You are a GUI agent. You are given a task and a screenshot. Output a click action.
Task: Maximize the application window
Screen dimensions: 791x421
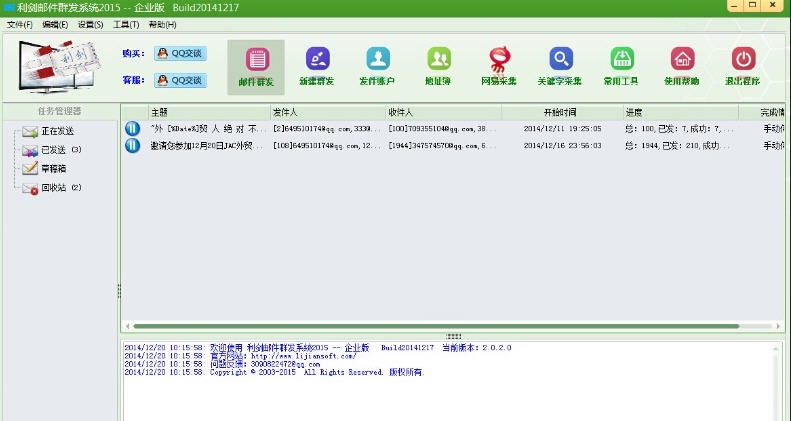(753, 5)
